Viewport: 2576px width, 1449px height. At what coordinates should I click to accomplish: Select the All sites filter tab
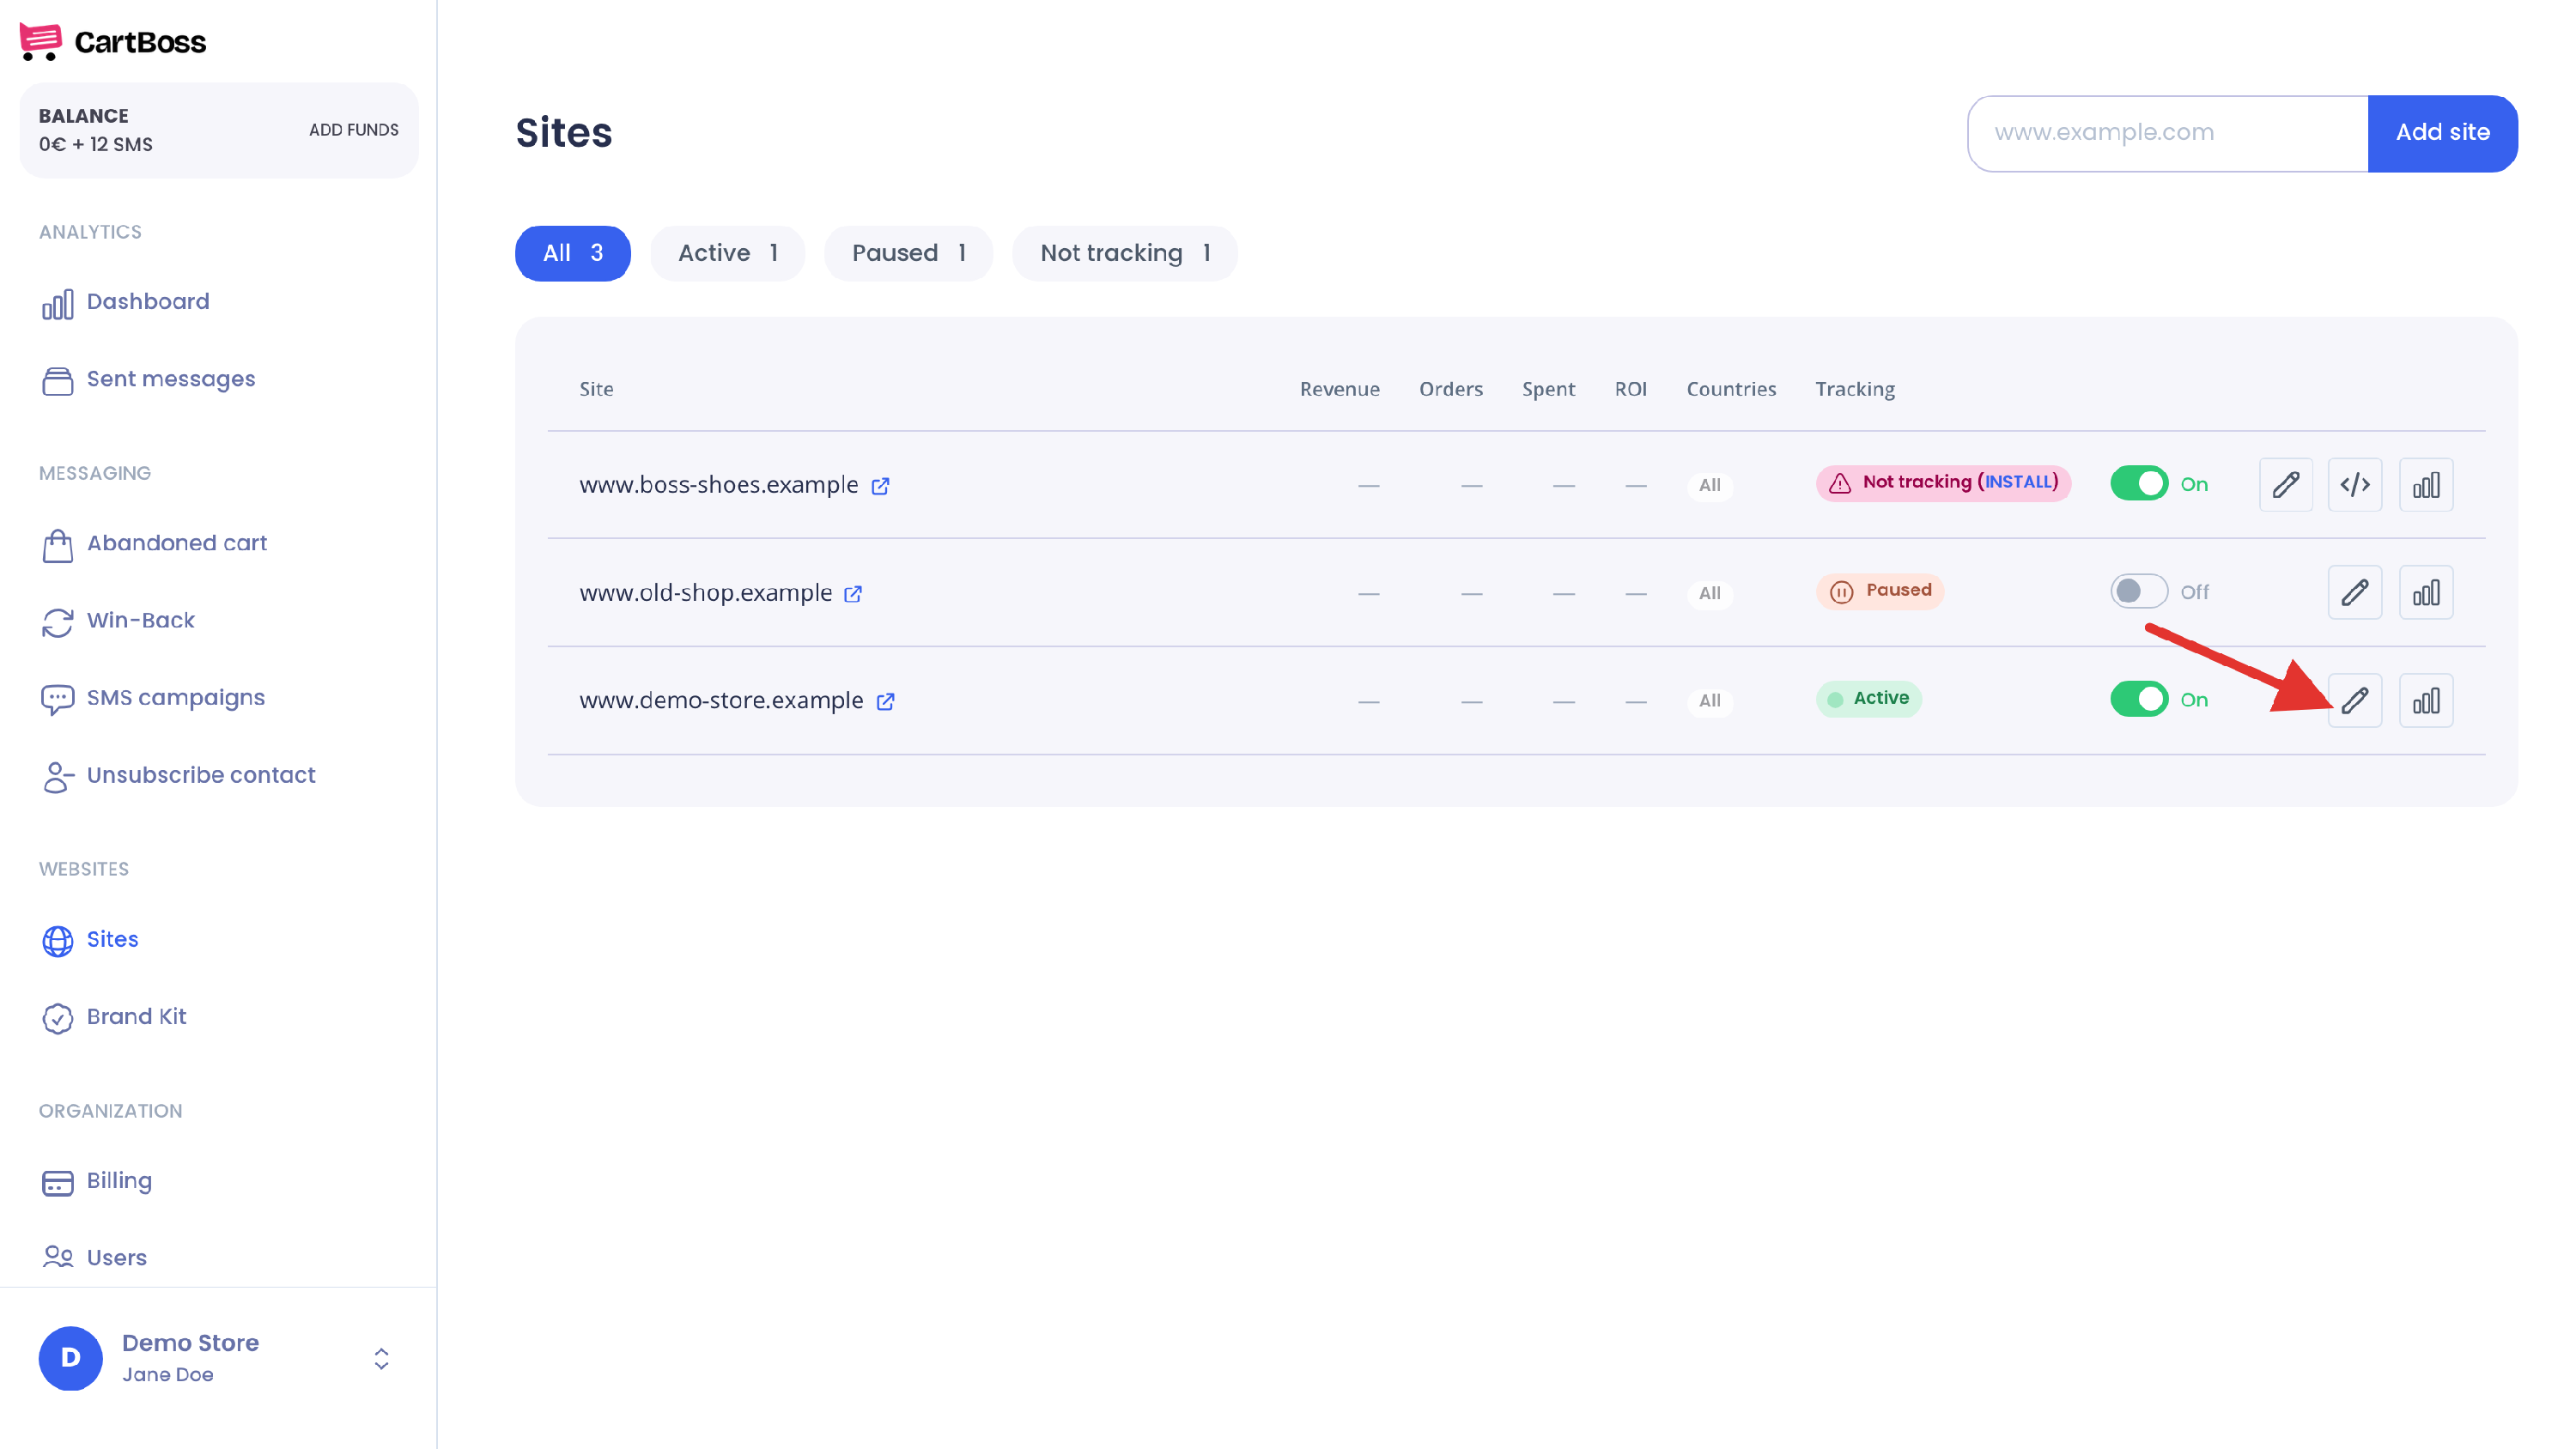tap(573, 254)
